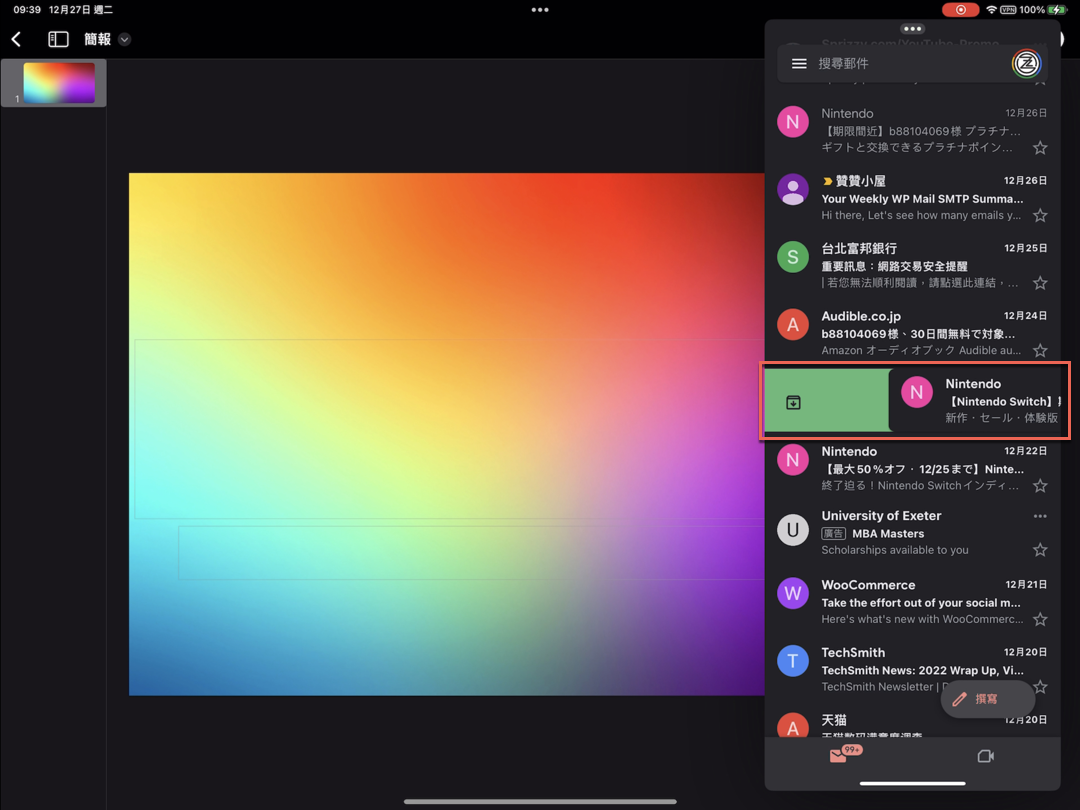Image resolution: width=1080 pixels, height=810 pixels.
Task: Select the green S avatar for 台北富邦銀行
Action: pyautogui.click(x=793, y=257)
